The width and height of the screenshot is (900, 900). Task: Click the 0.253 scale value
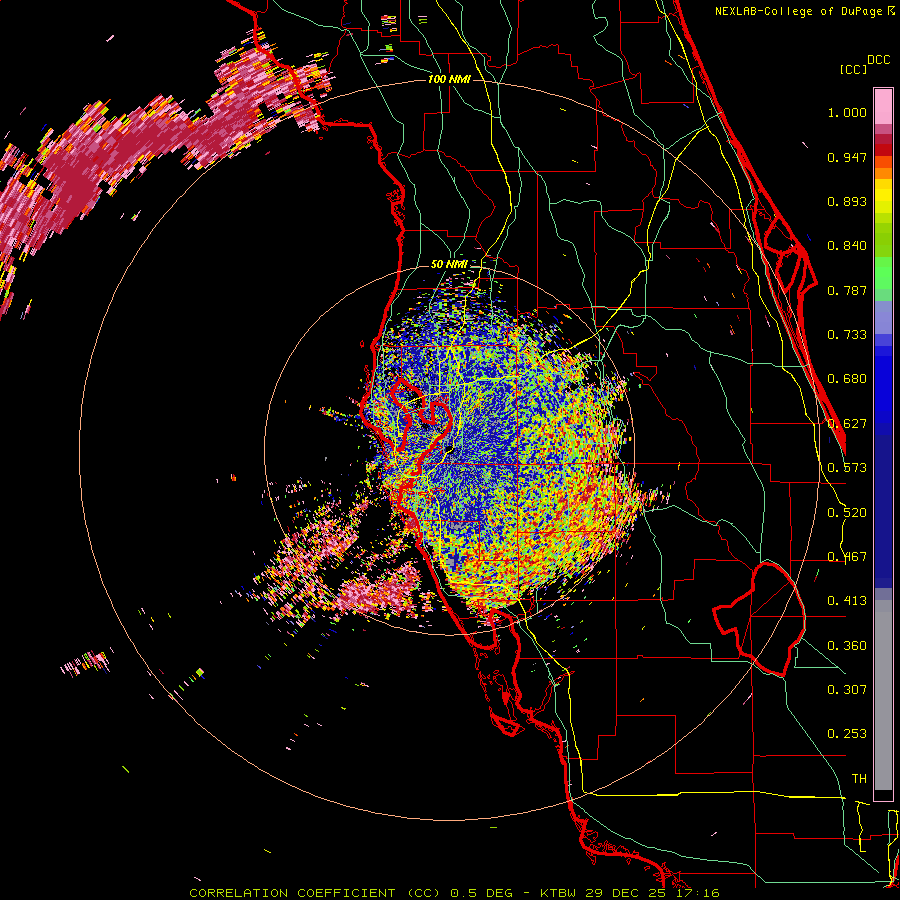(847, 734)
